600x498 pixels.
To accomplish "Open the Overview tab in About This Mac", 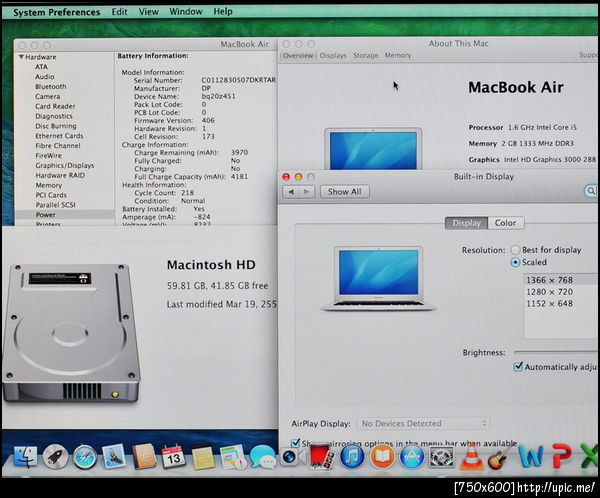I will [x=298, y=56].
